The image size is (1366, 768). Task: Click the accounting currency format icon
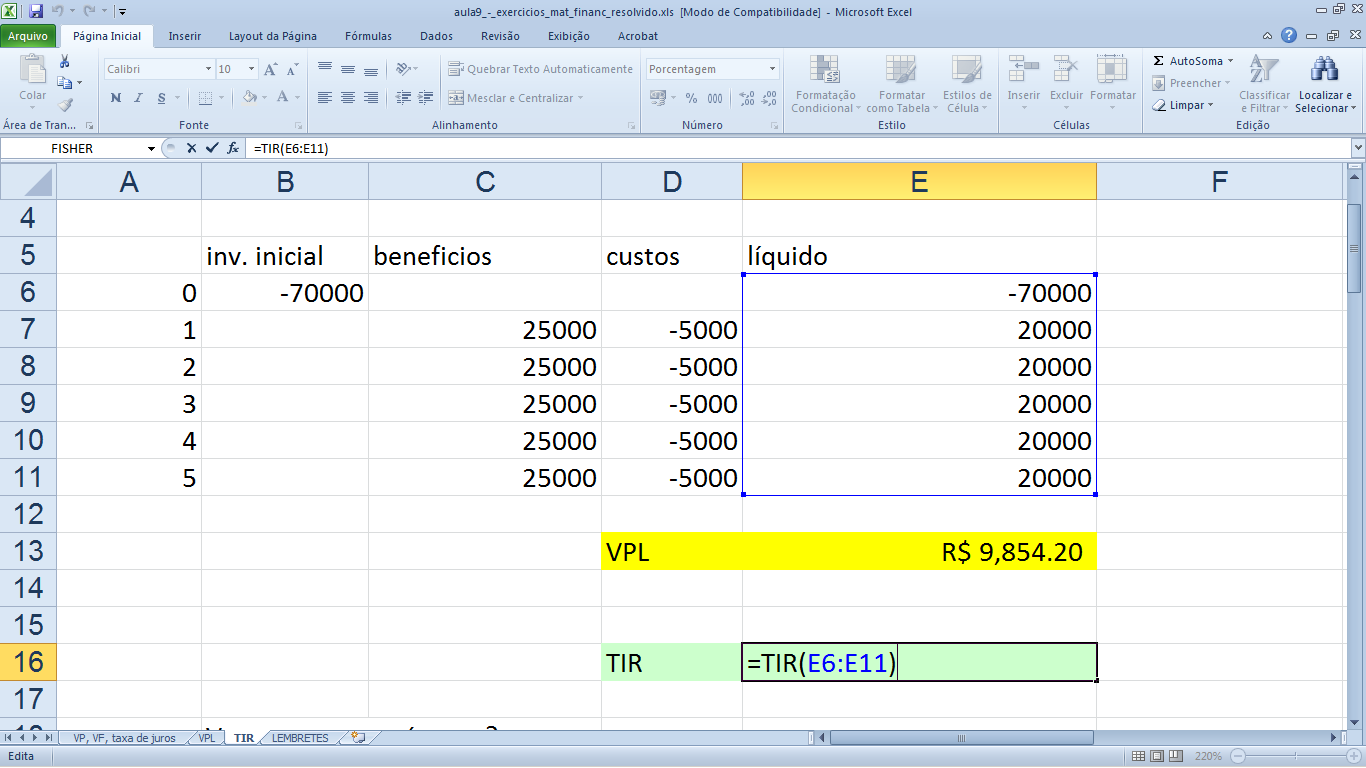point(658,98)
